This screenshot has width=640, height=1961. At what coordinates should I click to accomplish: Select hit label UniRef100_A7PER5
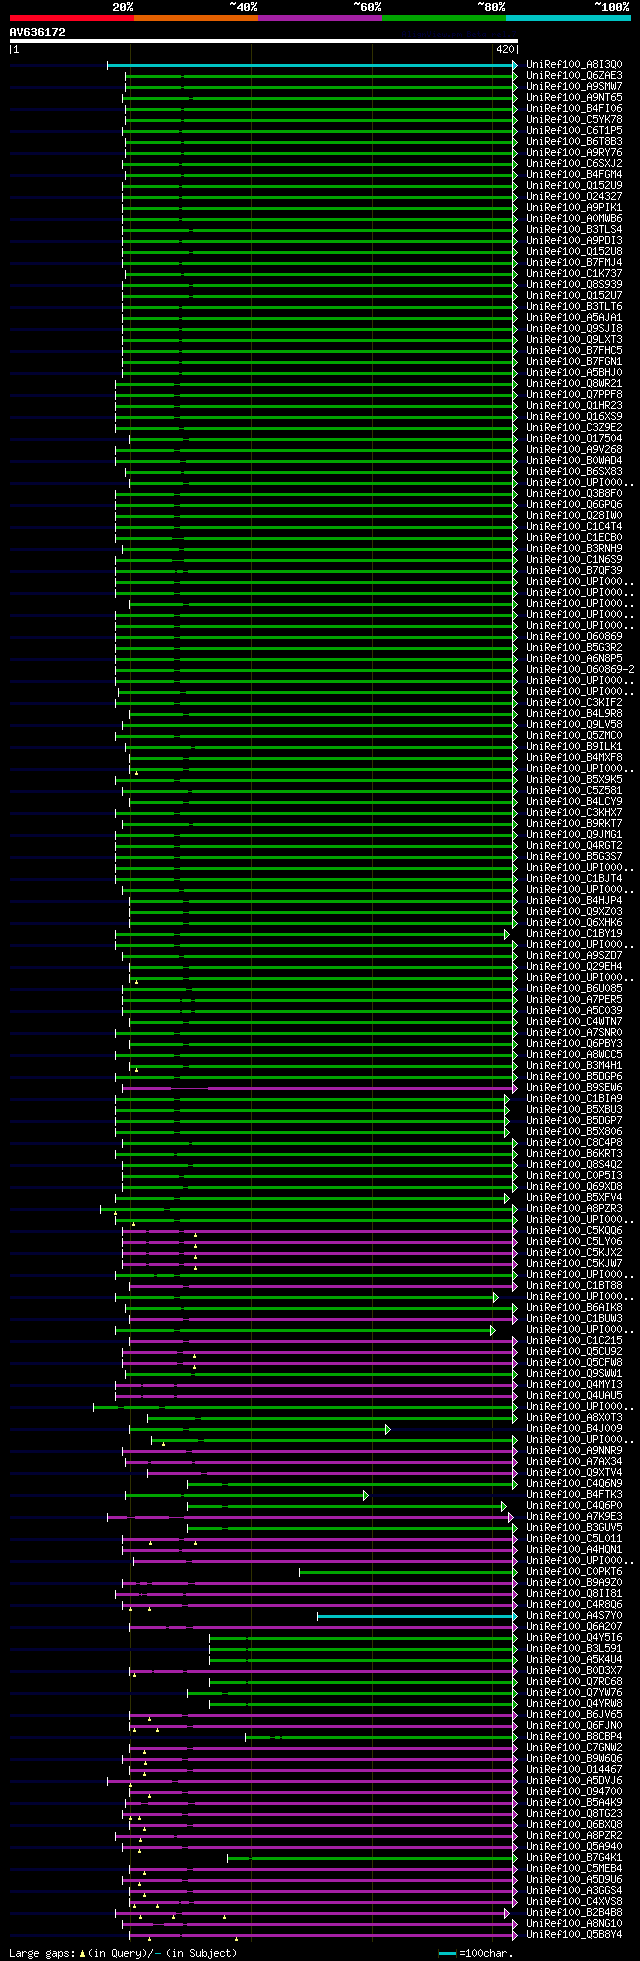574,1000
